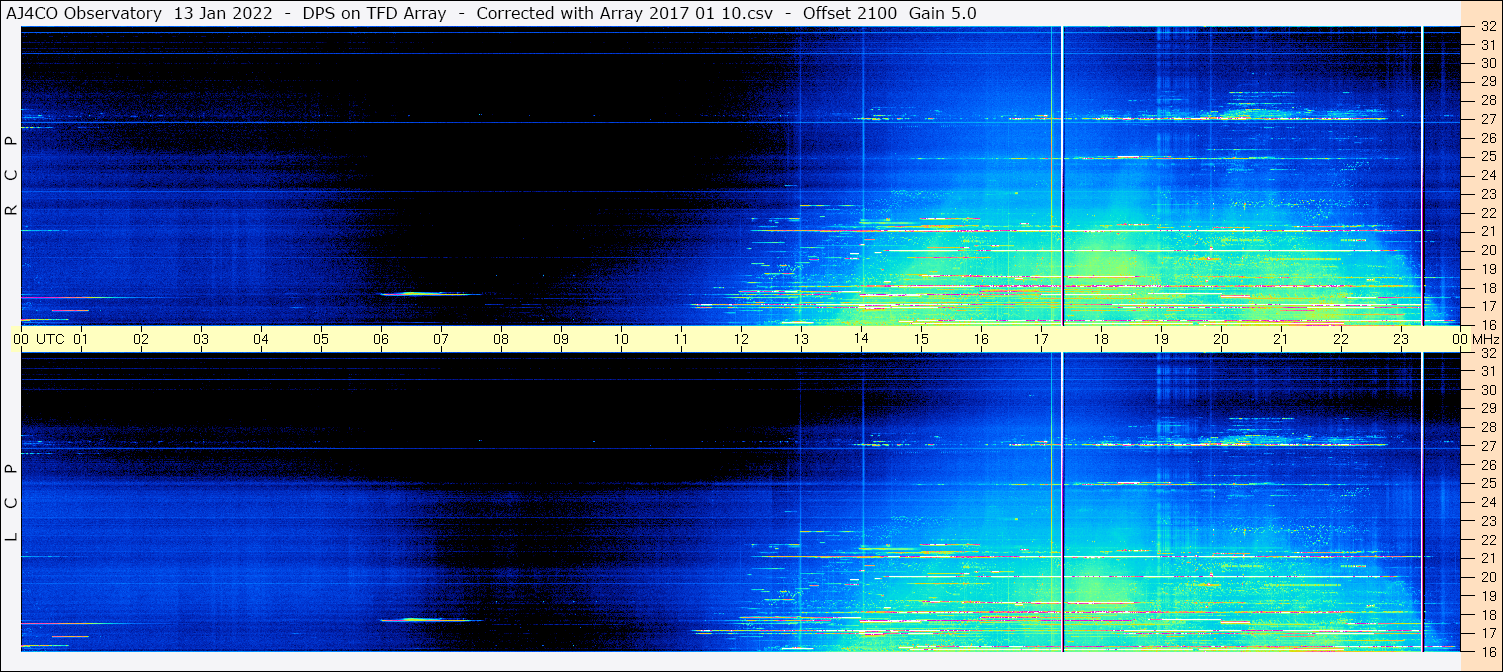
Task: Select hour 10 on the UTC time axis
Action: click(x=621, y=339)
